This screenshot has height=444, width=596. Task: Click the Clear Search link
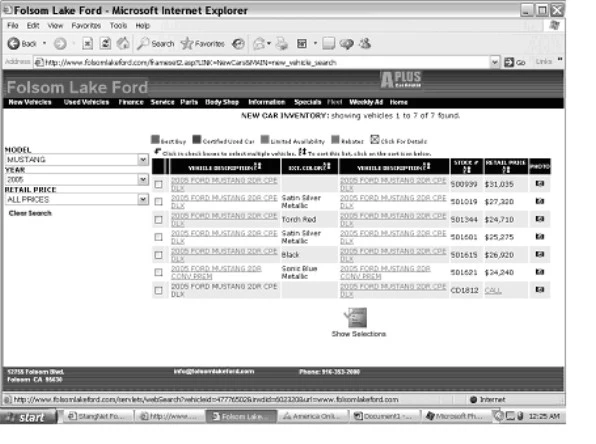pos(30,213)
